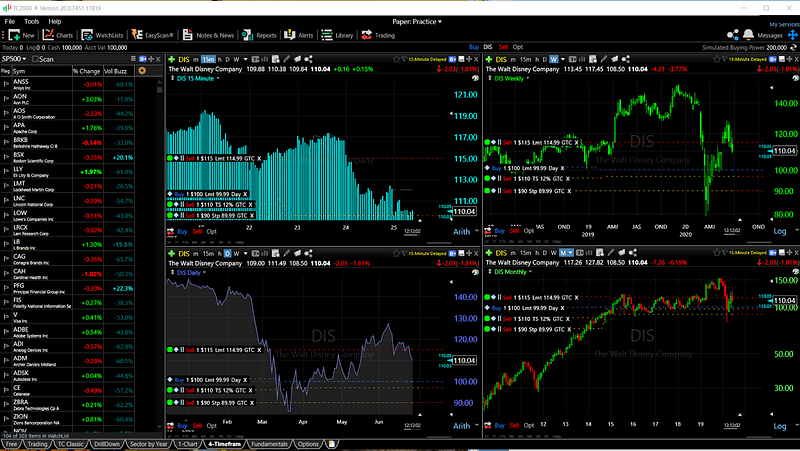Open the color palette icon on the weekly chart

pos(795,79)
